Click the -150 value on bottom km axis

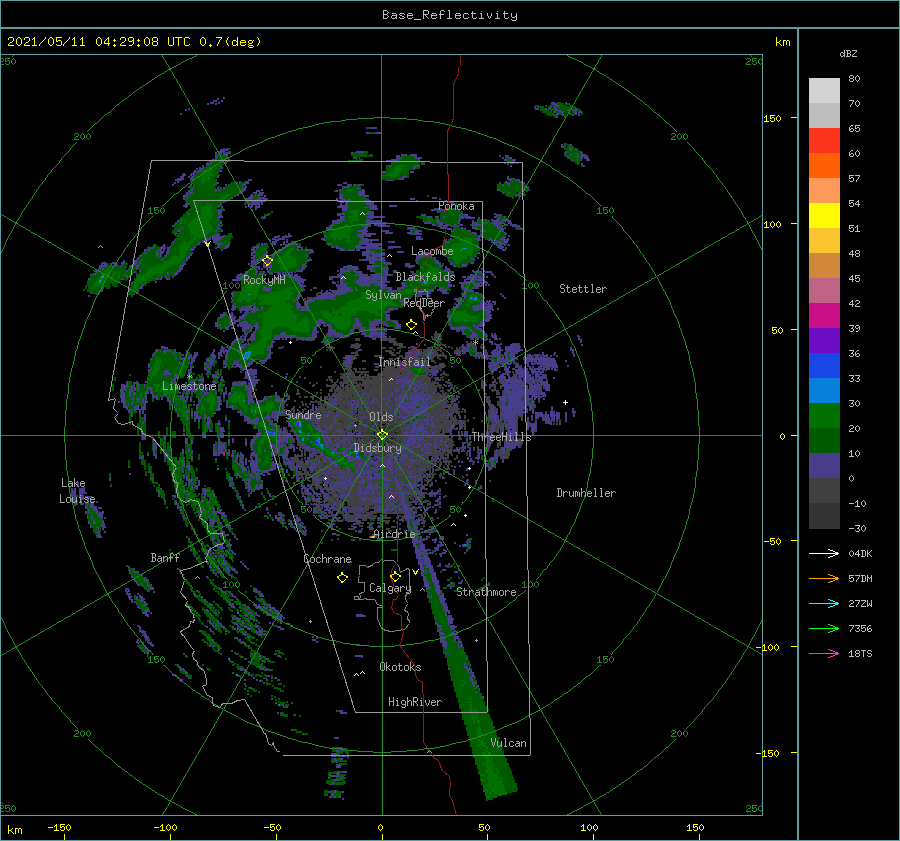(59, 827)
